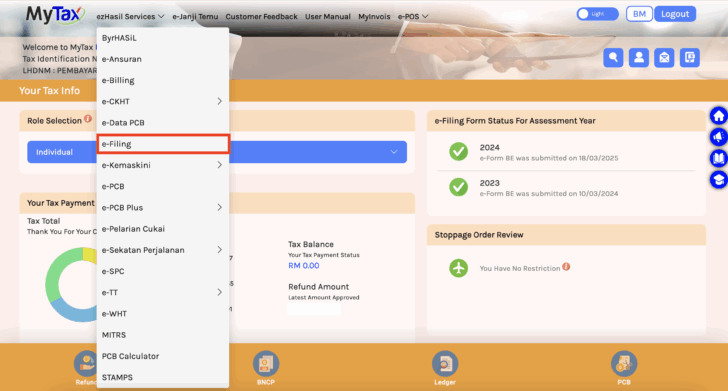This screenshot has height=391, width=728.
Task: Expand the ezHasil Services dropdown
Action: click(x=130, y=16)
